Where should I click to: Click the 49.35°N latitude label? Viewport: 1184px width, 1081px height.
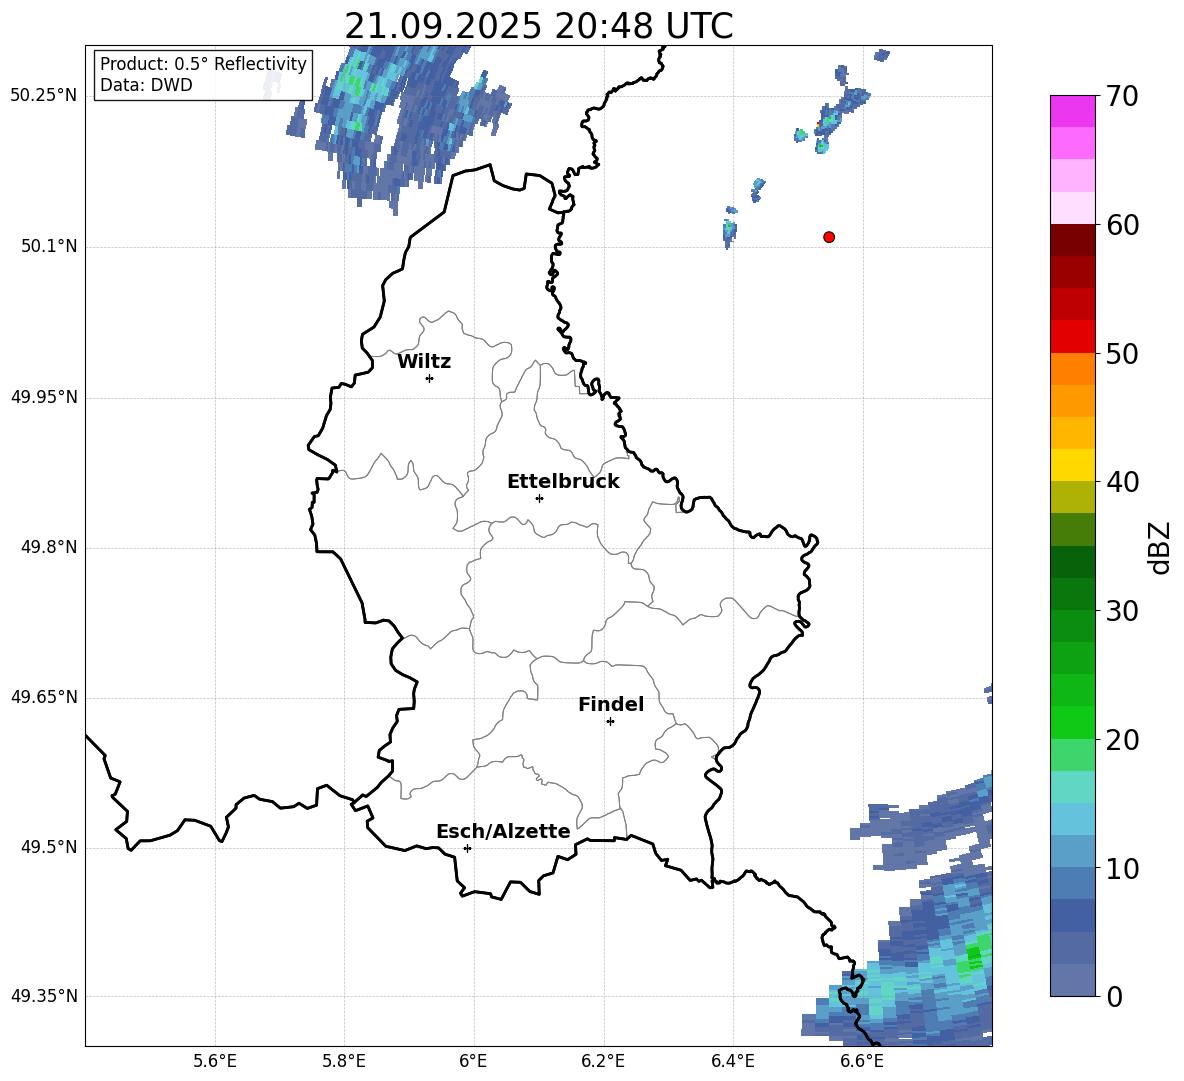pos(44,996)
